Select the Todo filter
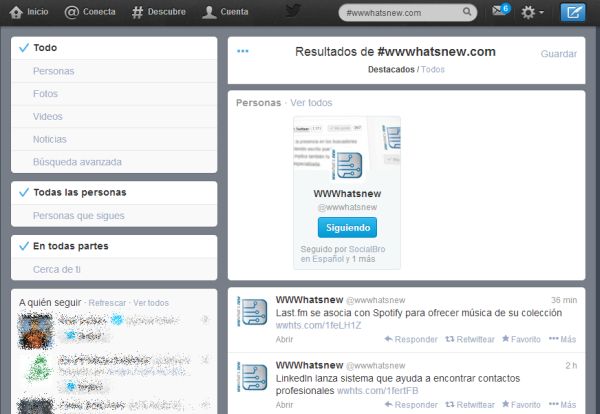 pos(114,48)
